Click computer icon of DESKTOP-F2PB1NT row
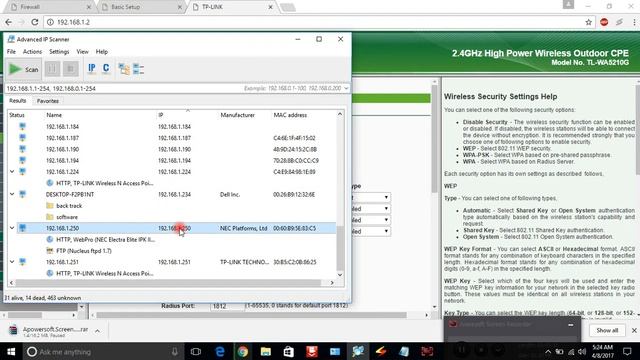Viewport: 640px width, 360px height. (x=22, y=194)
